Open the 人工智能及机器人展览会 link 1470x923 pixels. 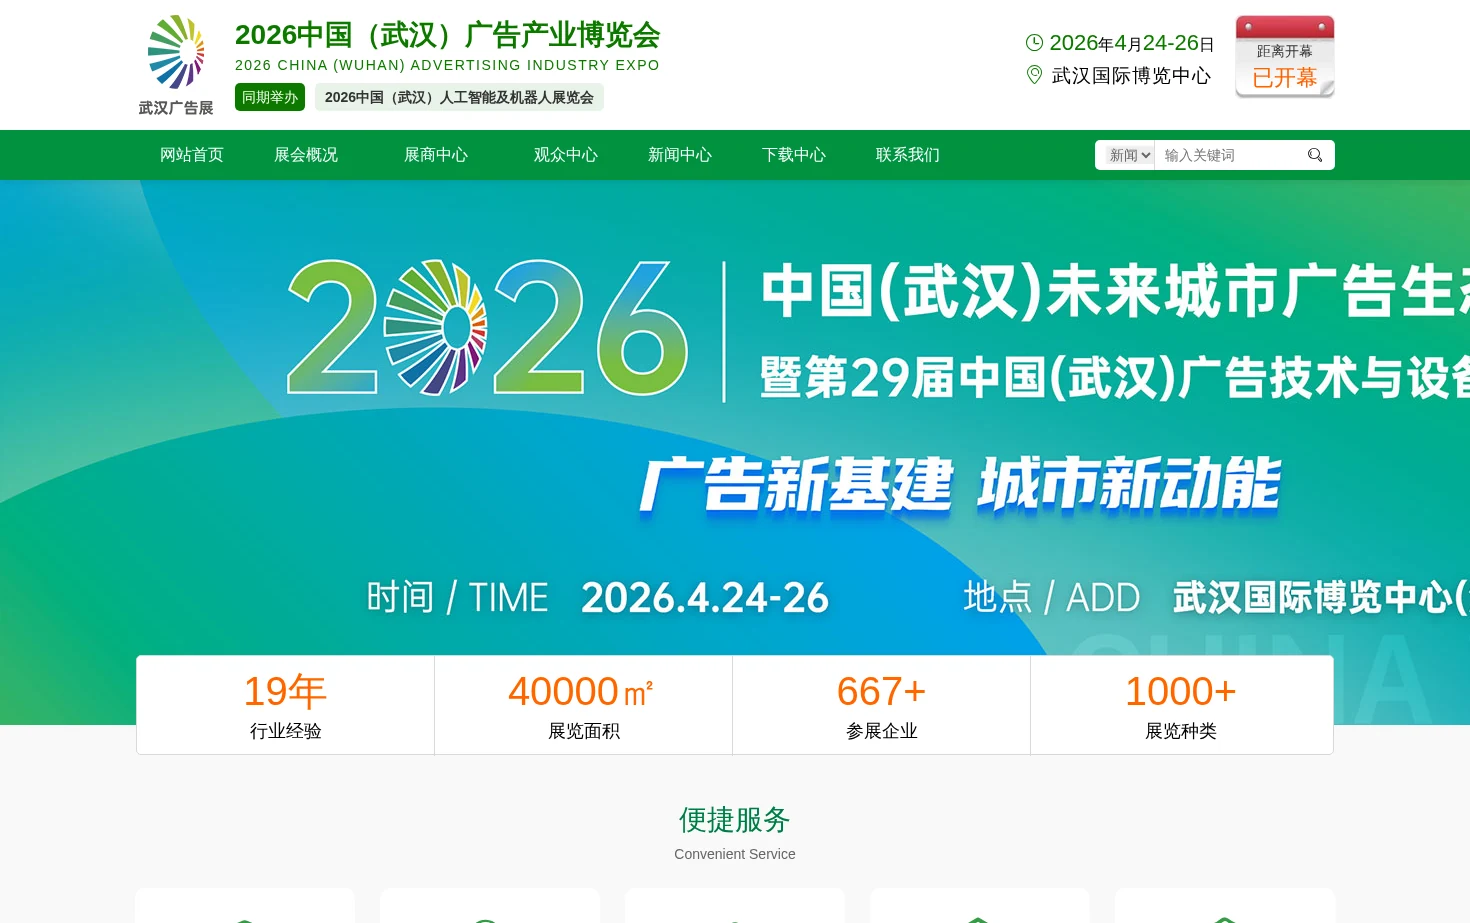point(459,97)
